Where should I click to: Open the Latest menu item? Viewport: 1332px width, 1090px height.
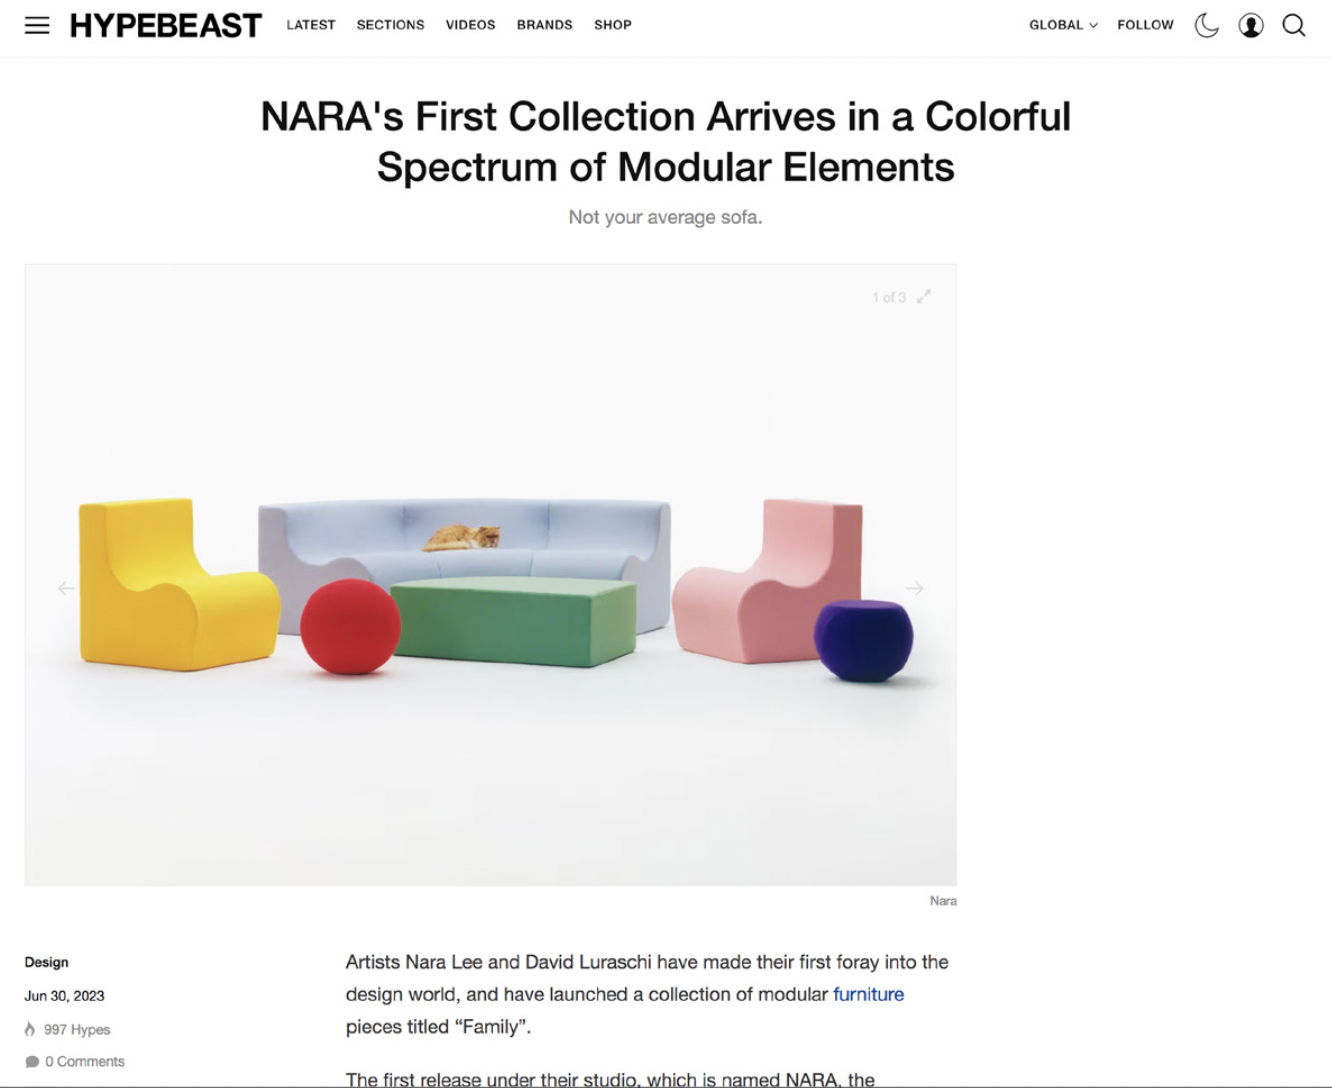click(x=311, y=25)
